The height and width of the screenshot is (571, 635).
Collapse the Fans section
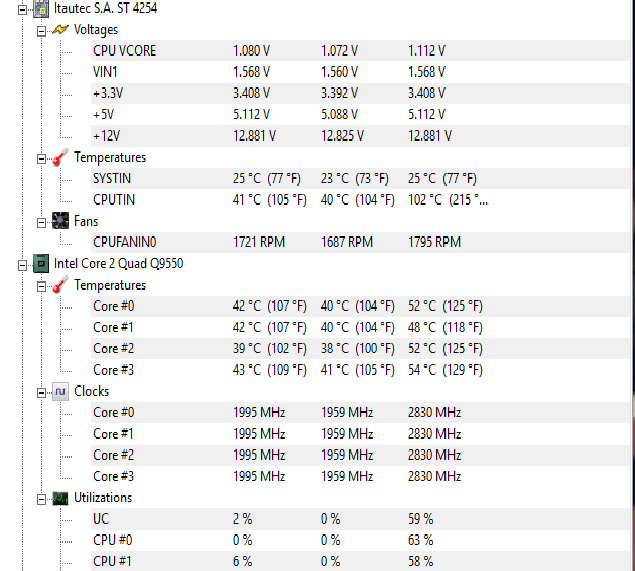pos(41,223)
